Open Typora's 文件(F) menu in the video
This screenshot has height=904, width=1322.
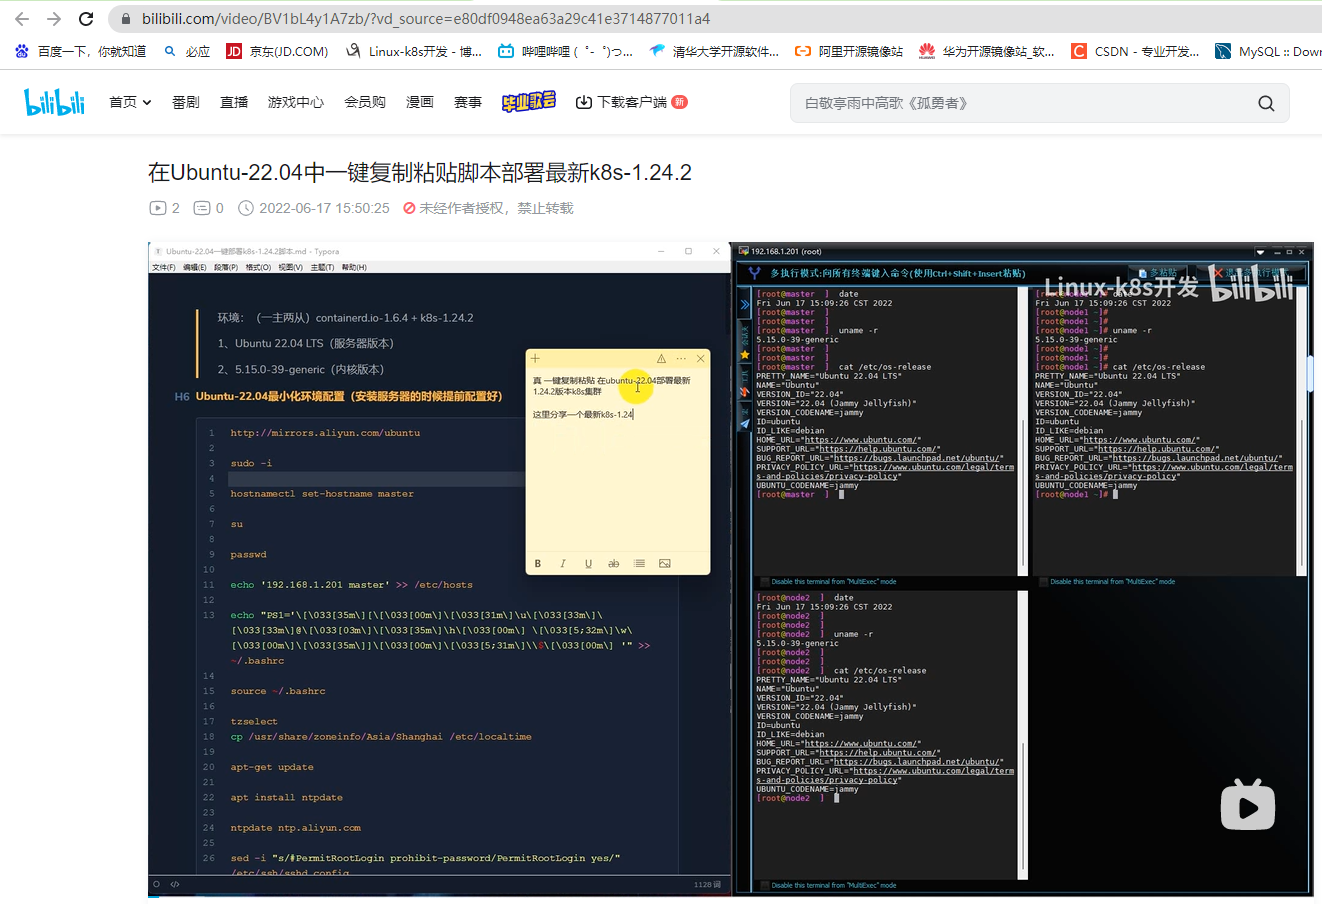tap(163, 267)
